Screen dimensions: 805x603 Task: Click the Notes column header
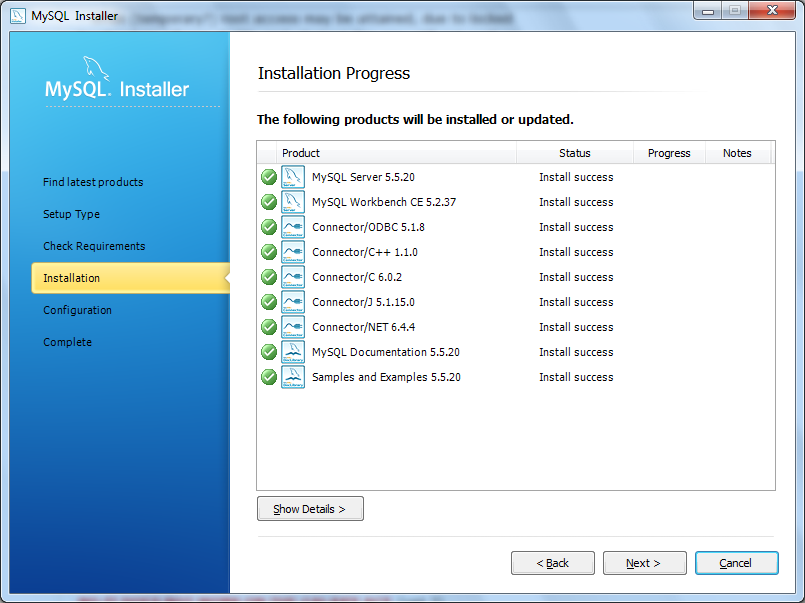pos(737,153)
